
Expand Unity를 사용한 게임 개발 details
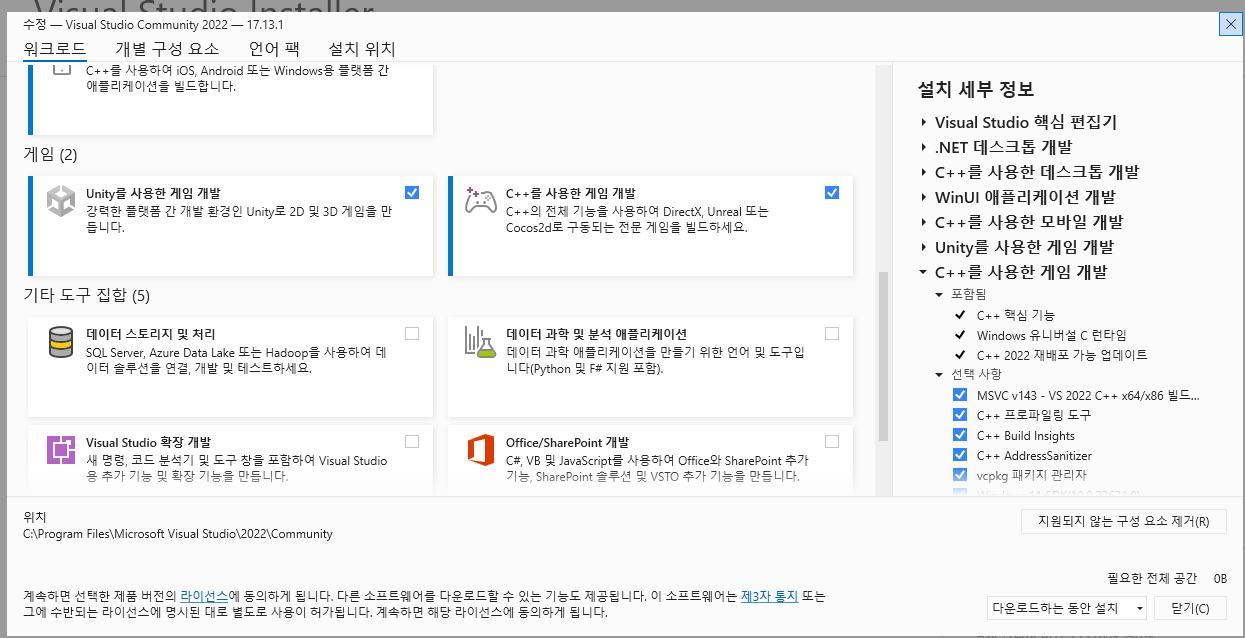[x=924, y=247]
